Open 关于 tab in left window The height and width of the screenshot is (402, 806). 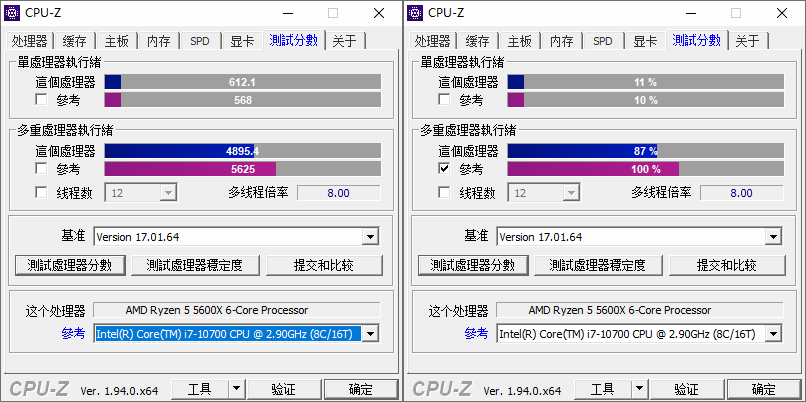point(345,41)
